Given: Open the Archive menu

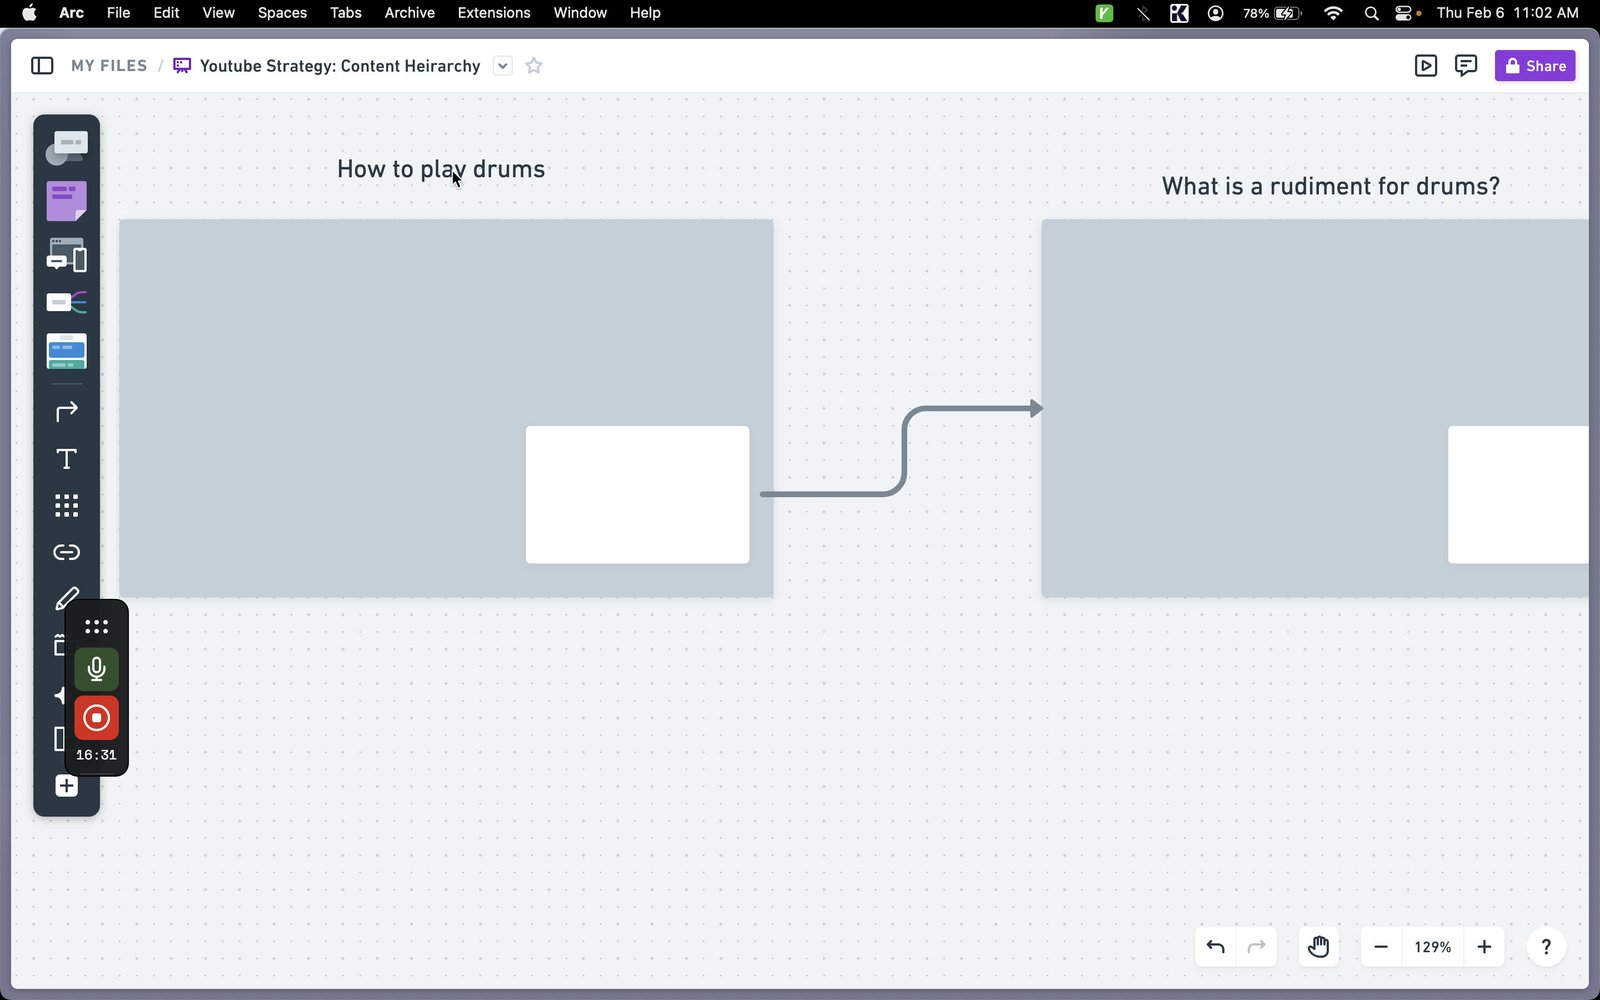Looking at the screenshot, I should point(410,13).
